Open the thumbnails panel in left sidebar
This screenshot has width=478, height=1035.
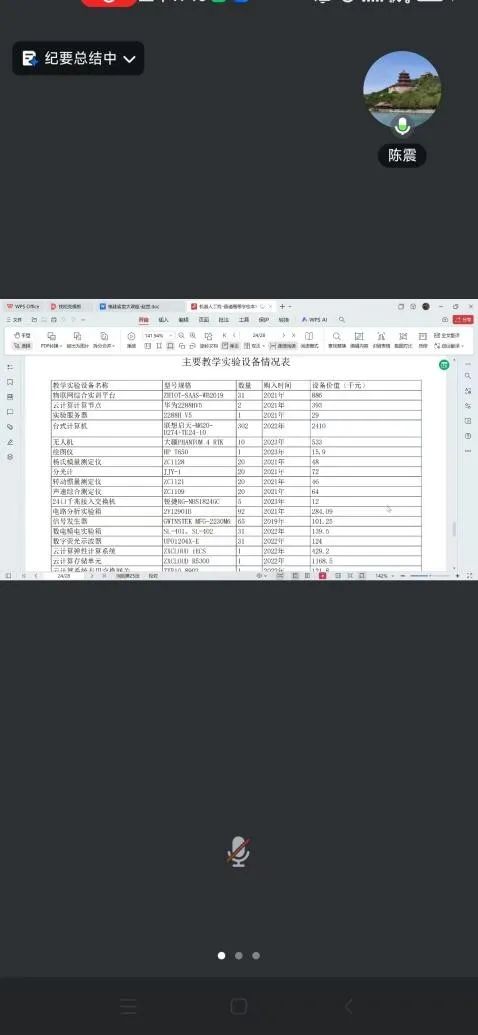click(x=10, y=397)
